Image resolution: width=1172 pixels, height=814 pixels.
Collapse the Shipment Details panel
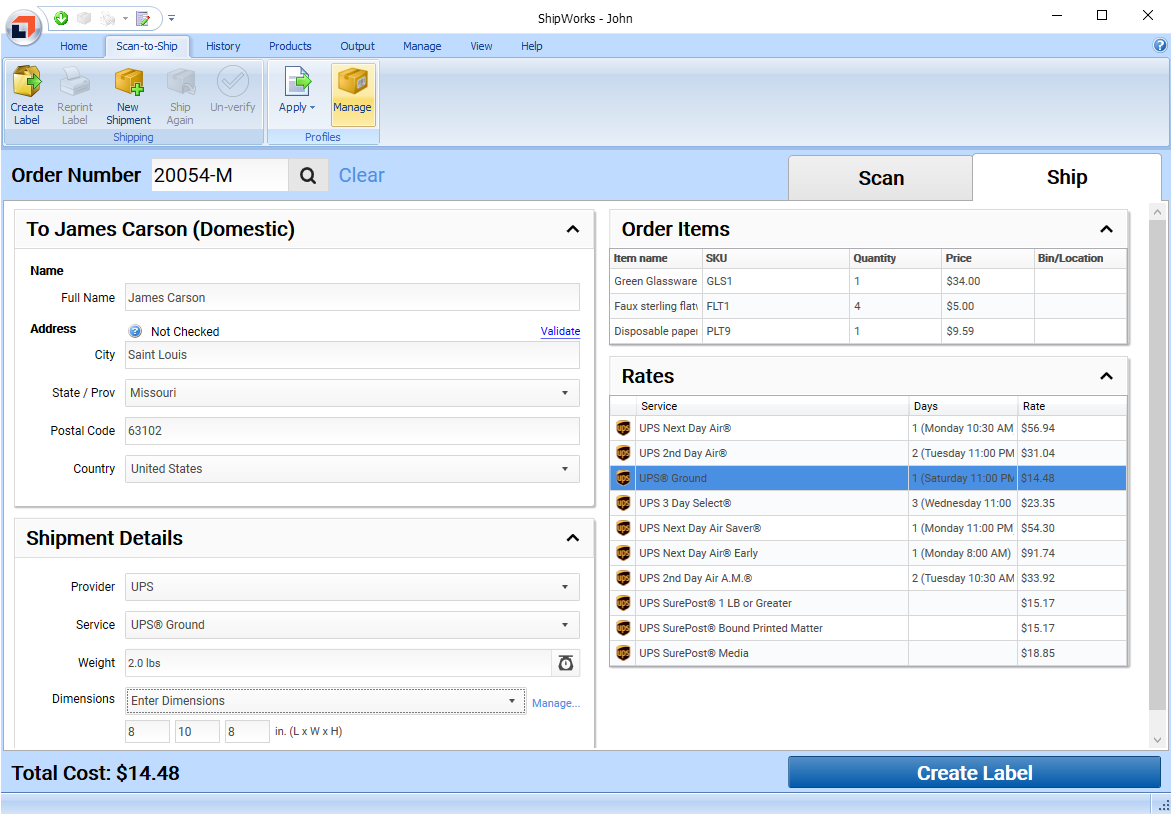coord(573,538)
